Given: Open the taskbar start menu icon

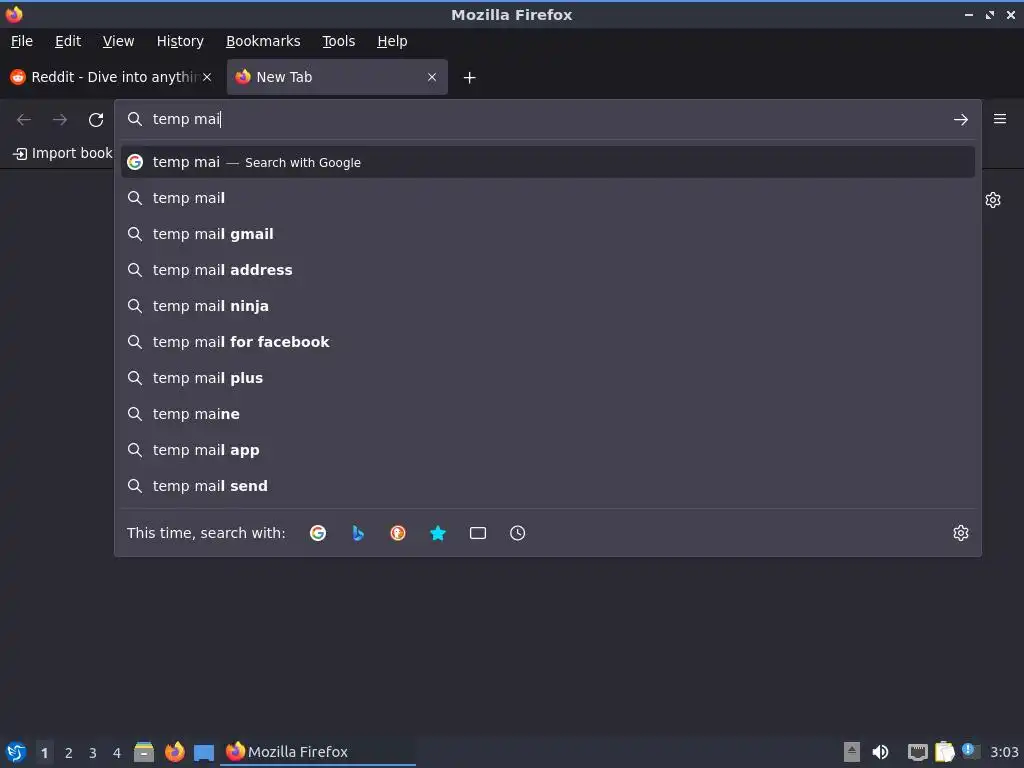Looking at the screenshot, I should point(16,752).
